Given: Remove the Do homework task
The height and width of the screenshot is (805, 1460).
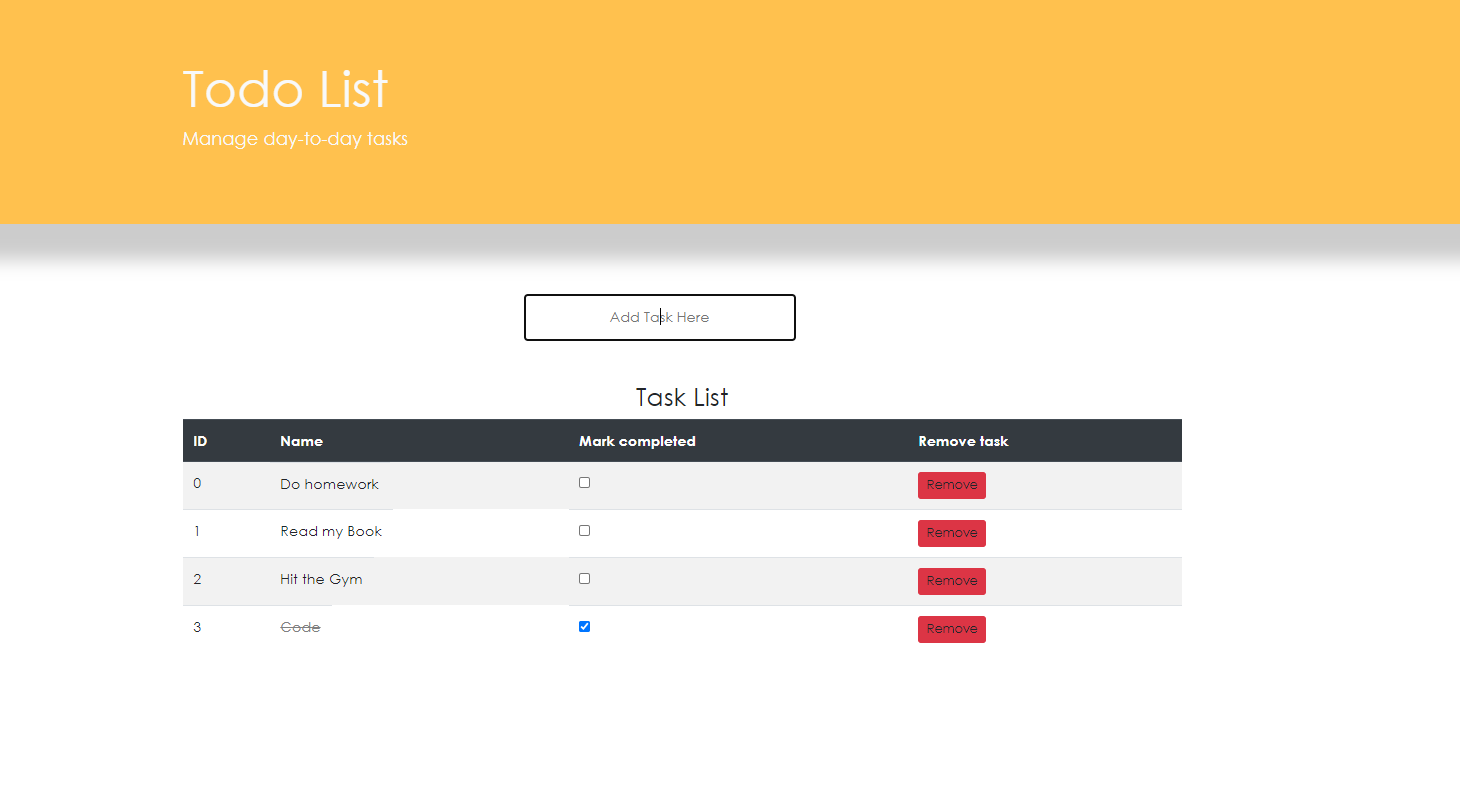Looking at the screenshot, I should [x=951, y=485].
